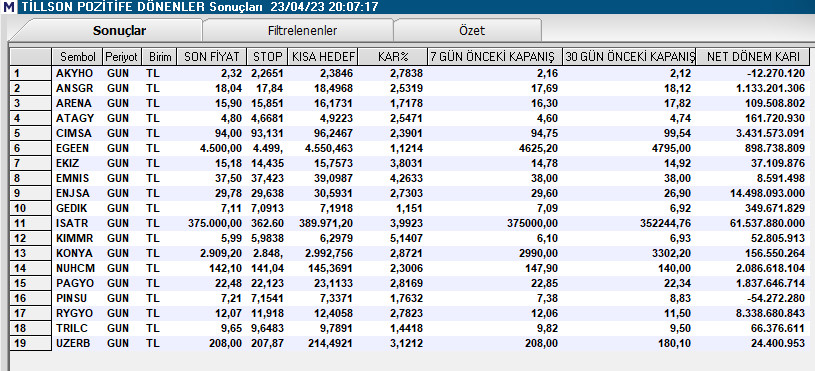The width and height of the screenshot is (815, 371).
Task: Click the M application icon in title bar
Action: pos(8,7)
